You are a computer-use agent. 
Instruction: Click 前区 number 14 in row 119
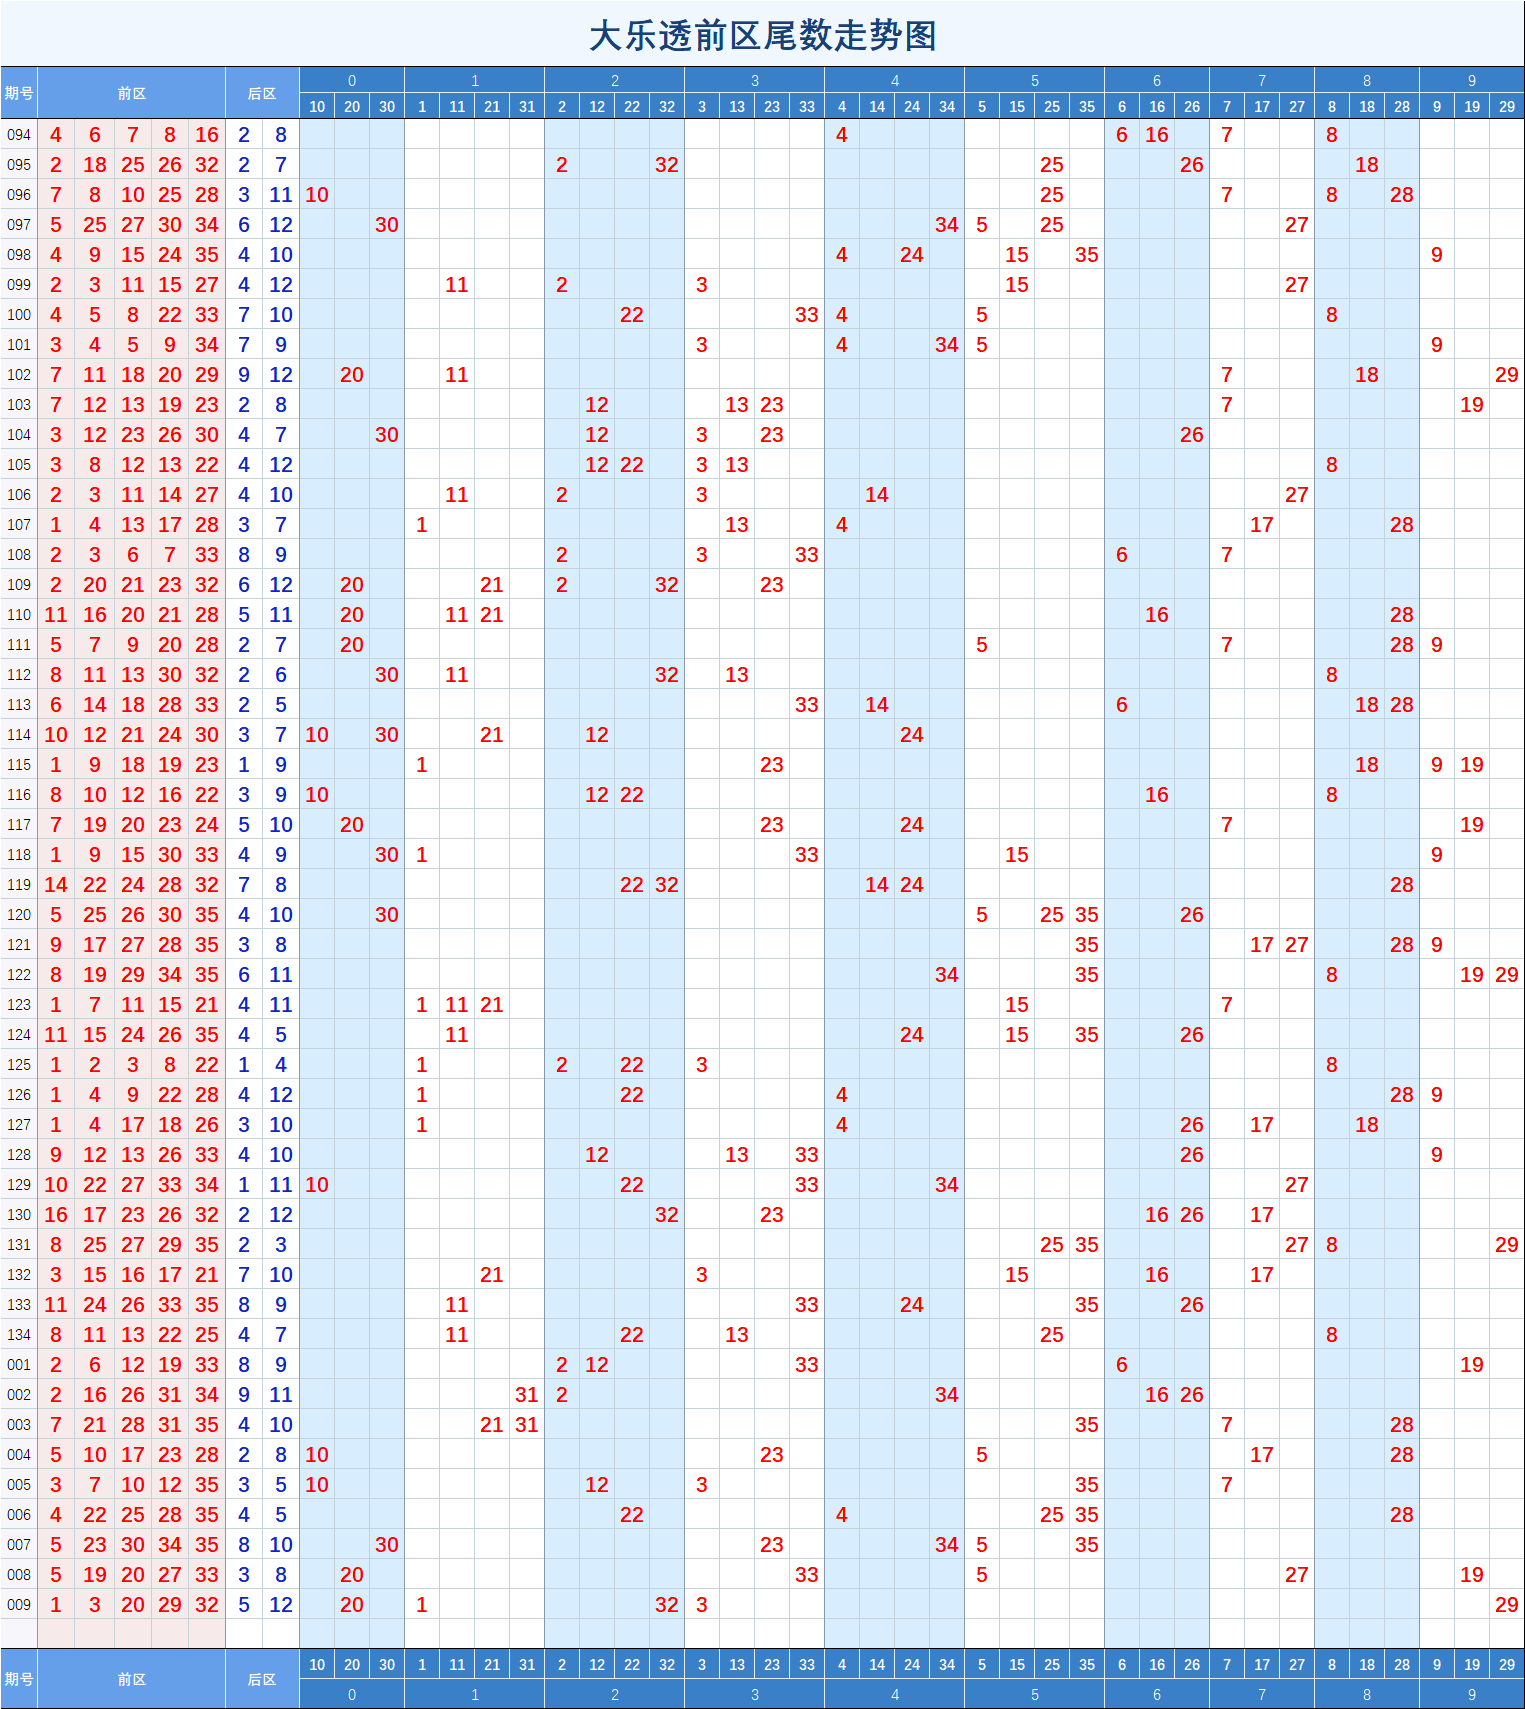[56, 885]
